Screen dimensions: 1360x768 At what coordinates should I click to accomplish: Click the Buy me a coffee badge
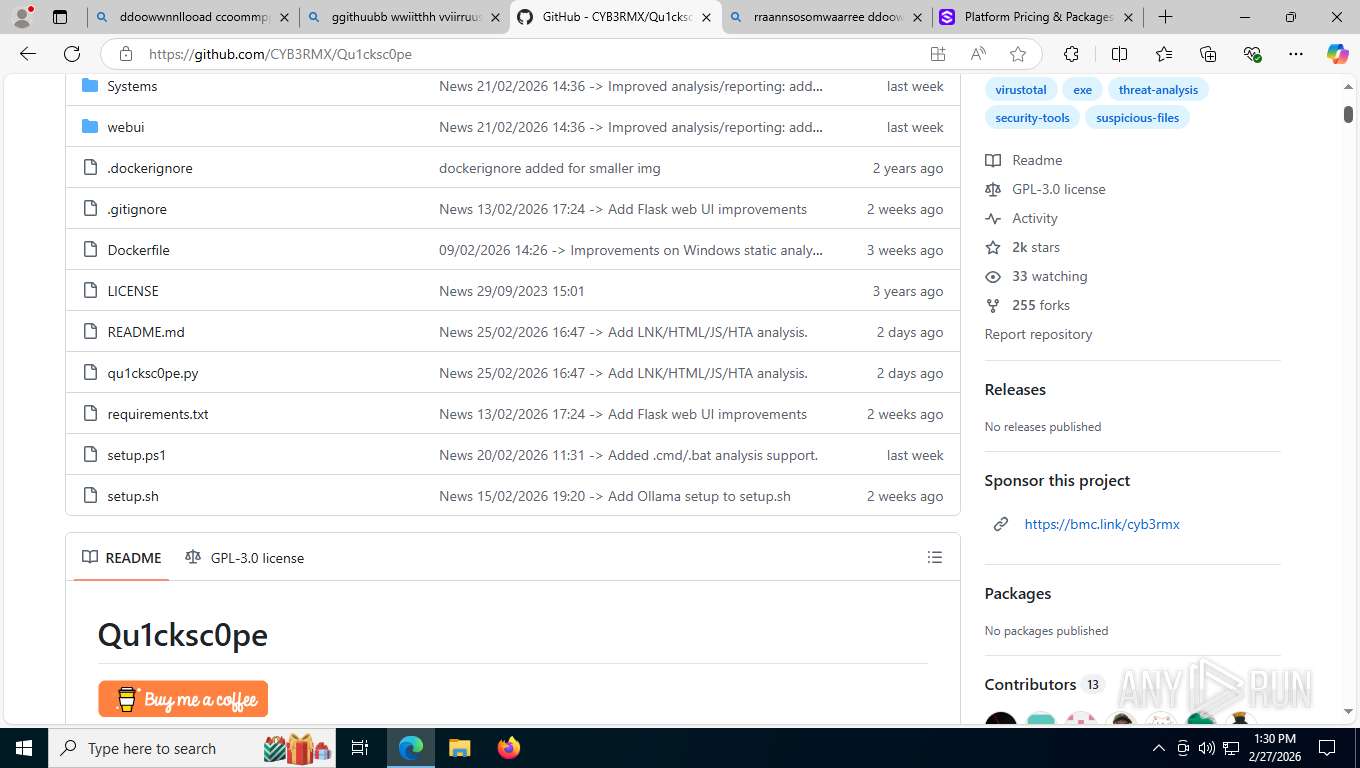click(183, 698)
